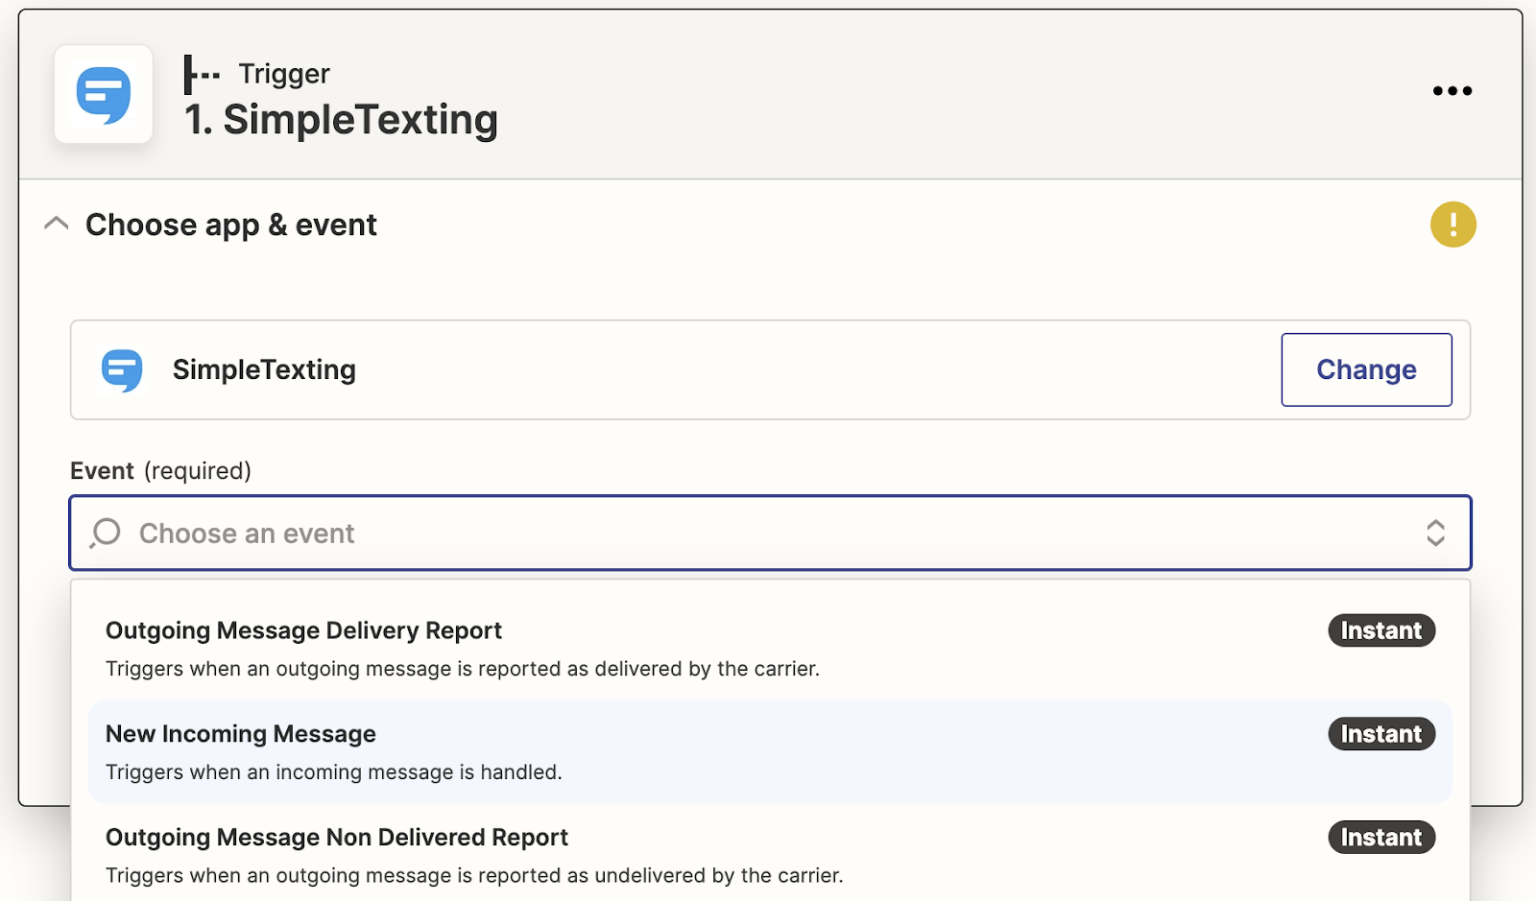Click the yellow warning indicator
This screenshot has height=901, width=1536.
1452,224
